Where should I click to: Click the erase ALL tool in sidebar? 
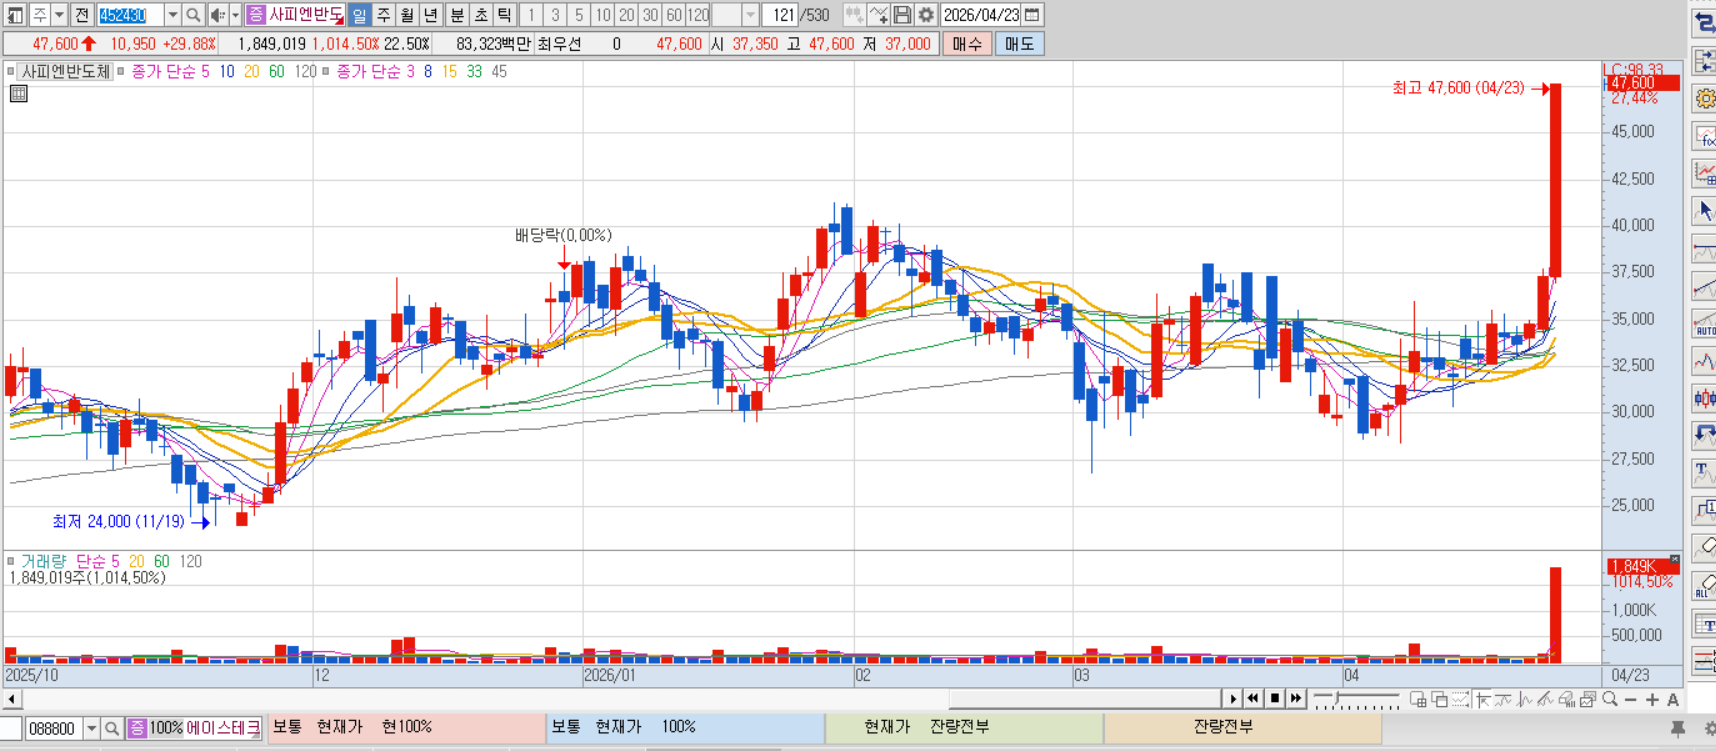point(1704,586)
